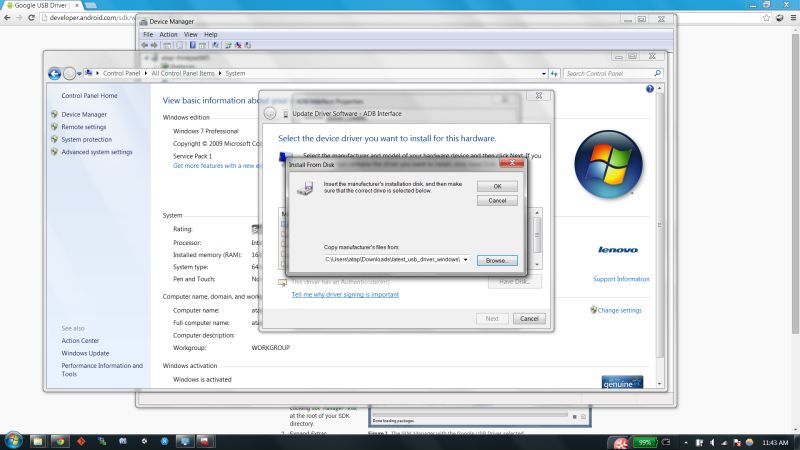800x450 pixels.
Task: Click Cancel in the Update Driver Software dialog
Action: click(x=529, y=318)
